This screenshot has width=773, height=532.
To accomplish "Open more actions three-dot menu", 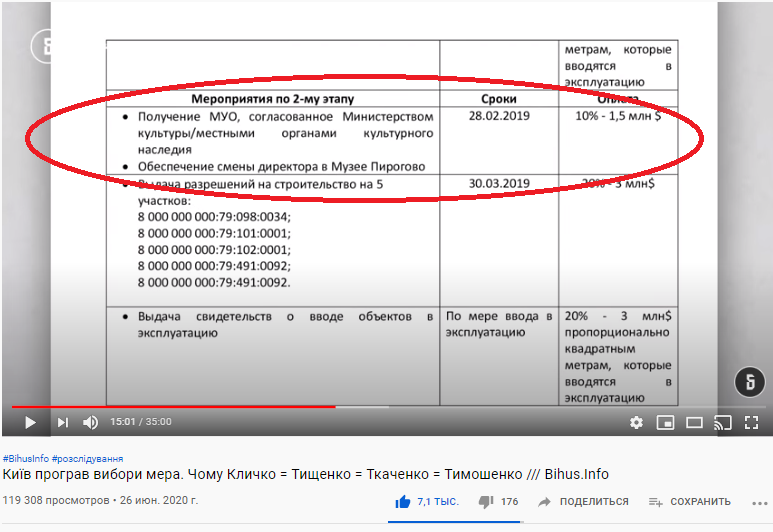I will pyautogui.click(x=760, y=503).
